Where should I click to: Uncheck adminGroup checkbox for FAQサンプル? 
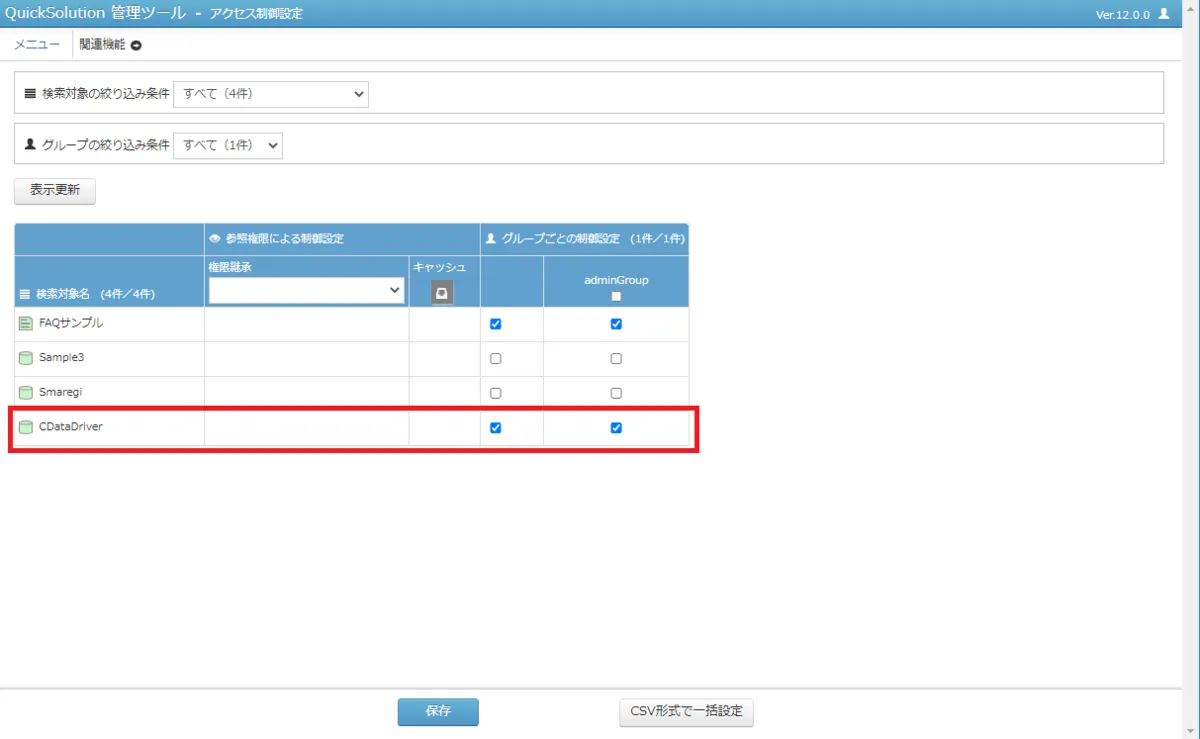pos(616,324)
